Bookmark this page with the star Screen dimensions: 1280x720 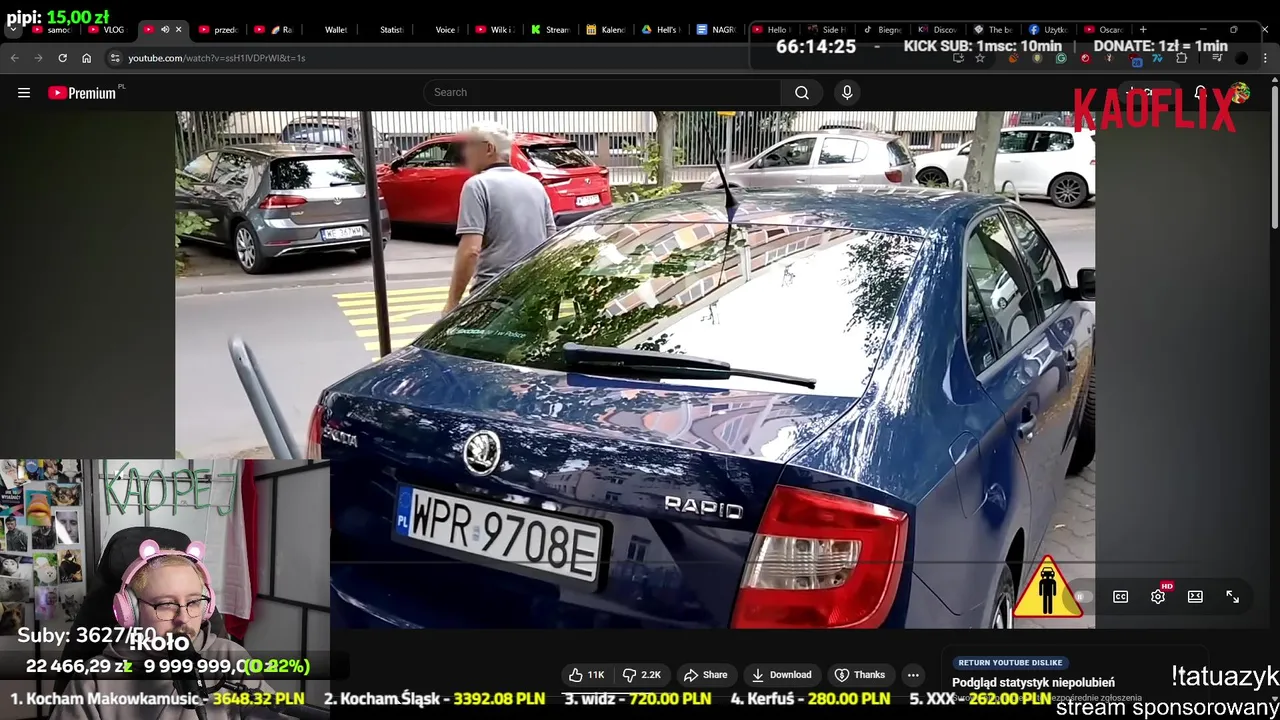(980, 58)
